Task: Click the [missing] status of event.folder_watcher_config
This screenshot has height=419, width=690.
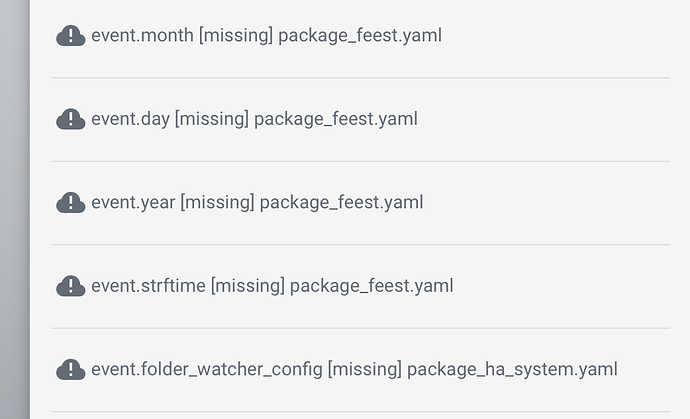Action: (365, 369)
